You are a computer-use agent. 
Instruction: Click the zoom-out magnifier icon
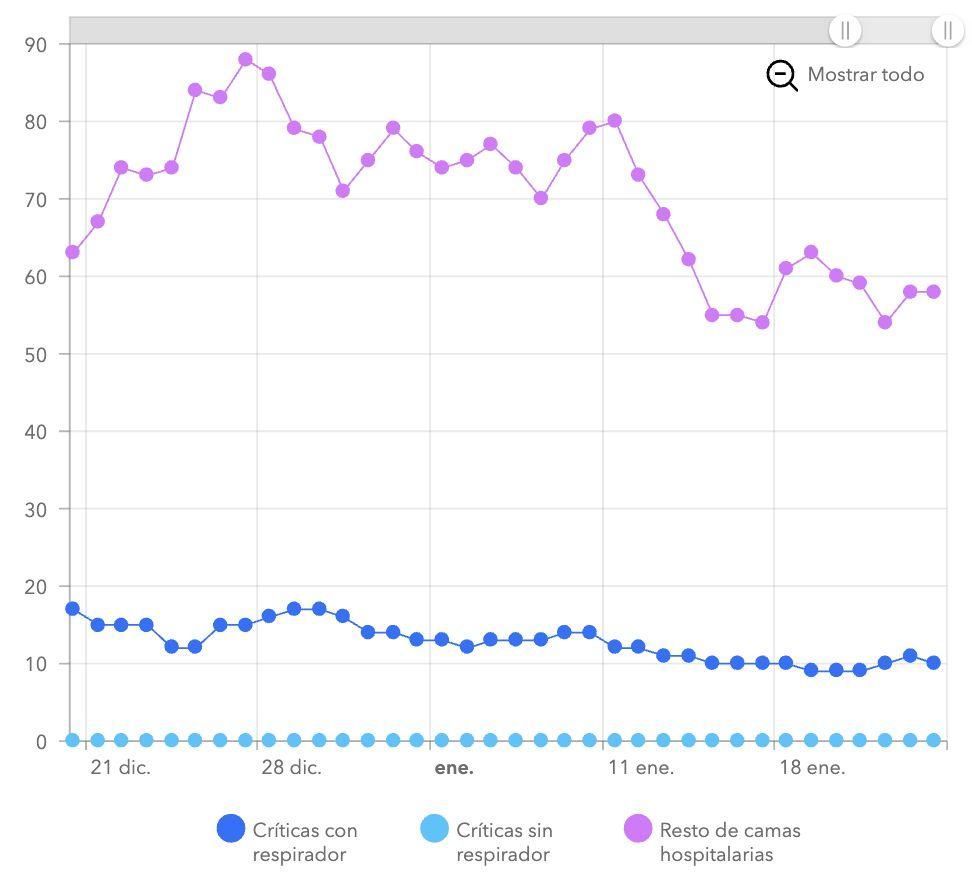pyautogui.click(x=782, y=74)
